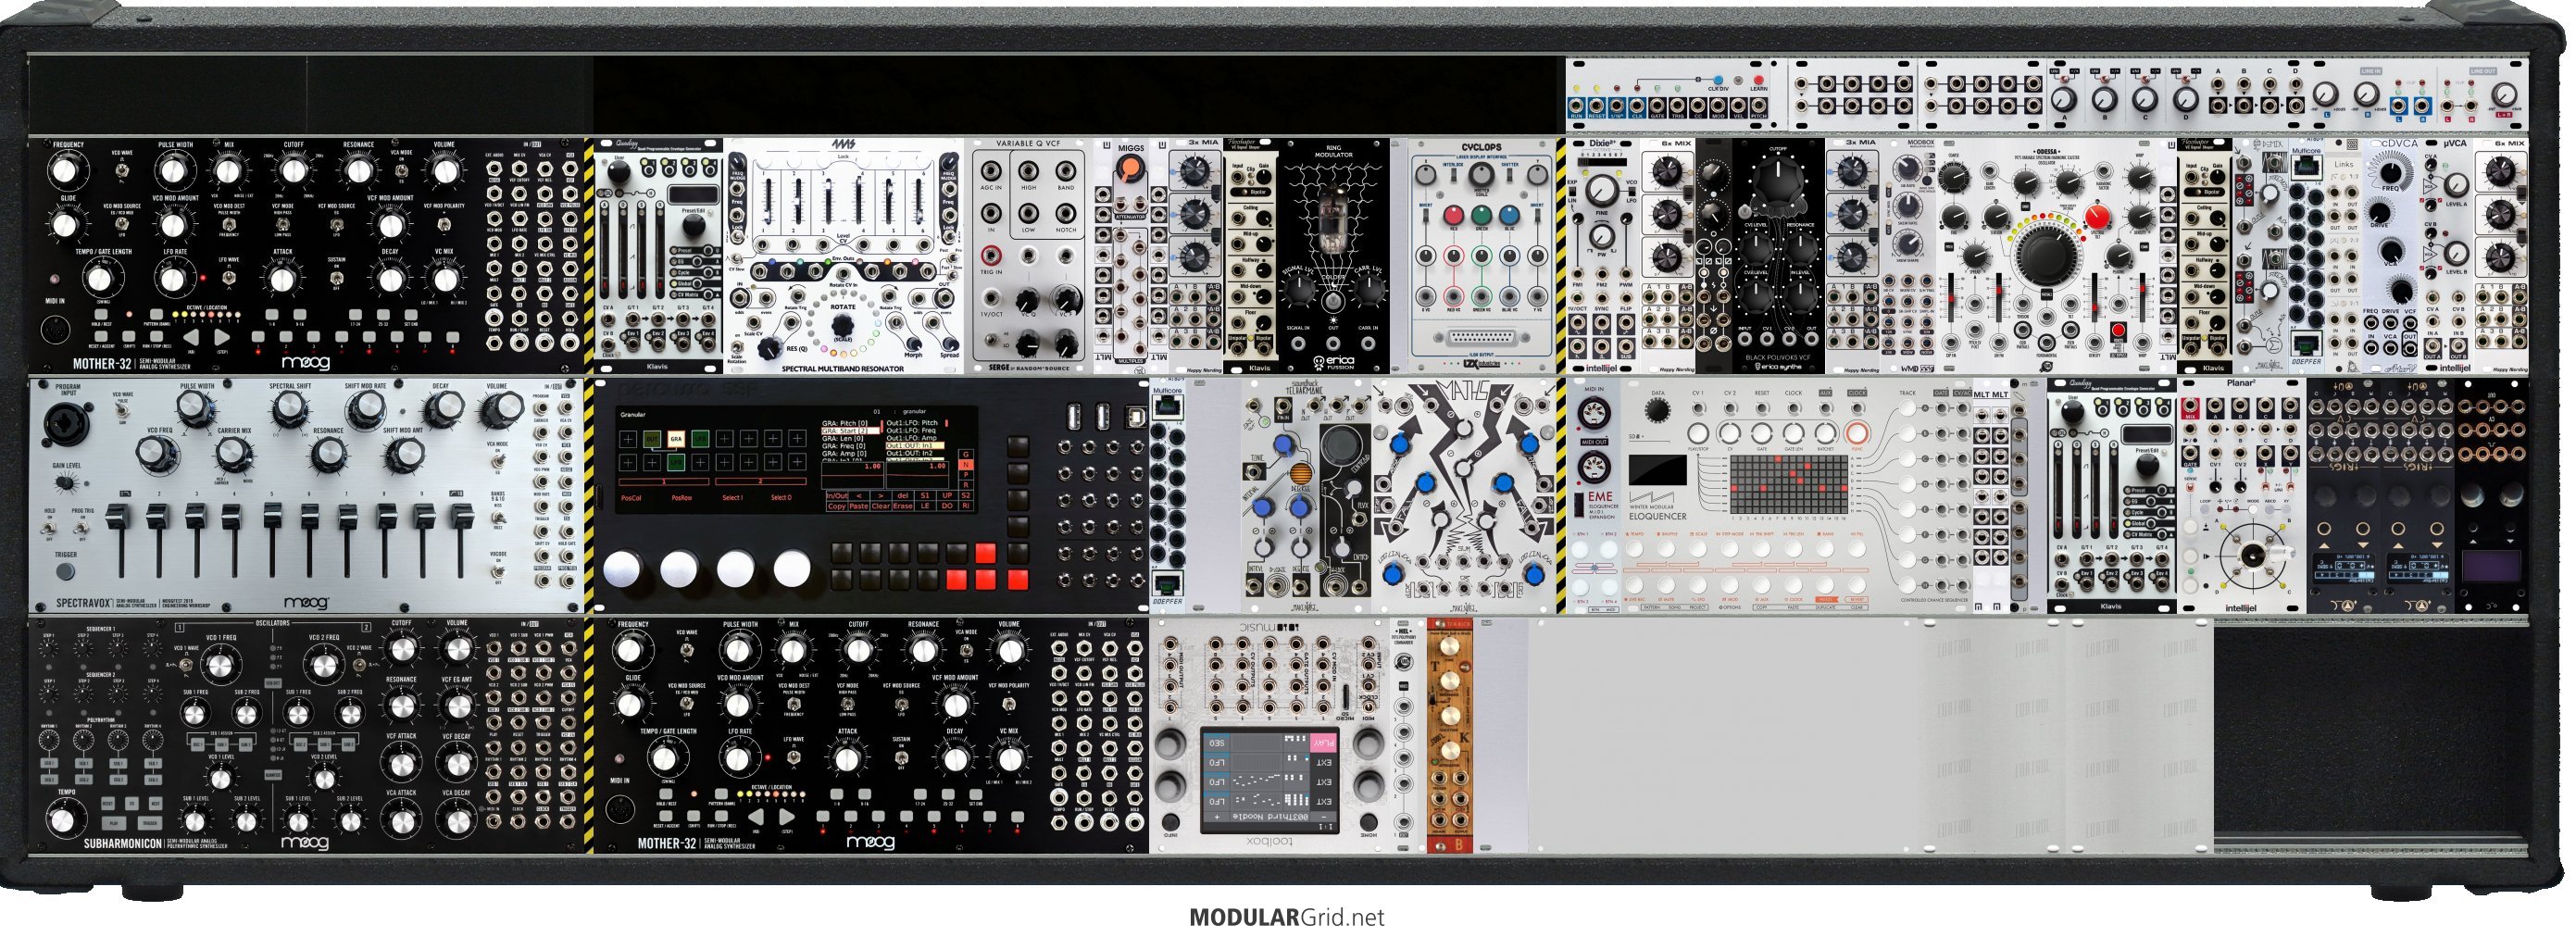The image size is (2576, 937).
Task: Click the PITCH jack on the 1U MIDI module
Action: click(x=1759, y=104)
